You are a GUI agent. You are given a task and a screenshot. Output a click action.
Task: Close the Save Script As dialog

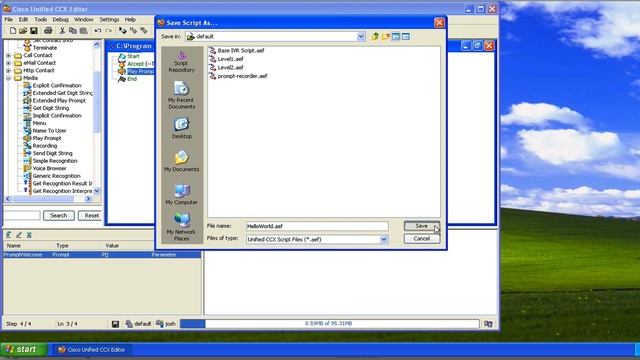(439, 23)
